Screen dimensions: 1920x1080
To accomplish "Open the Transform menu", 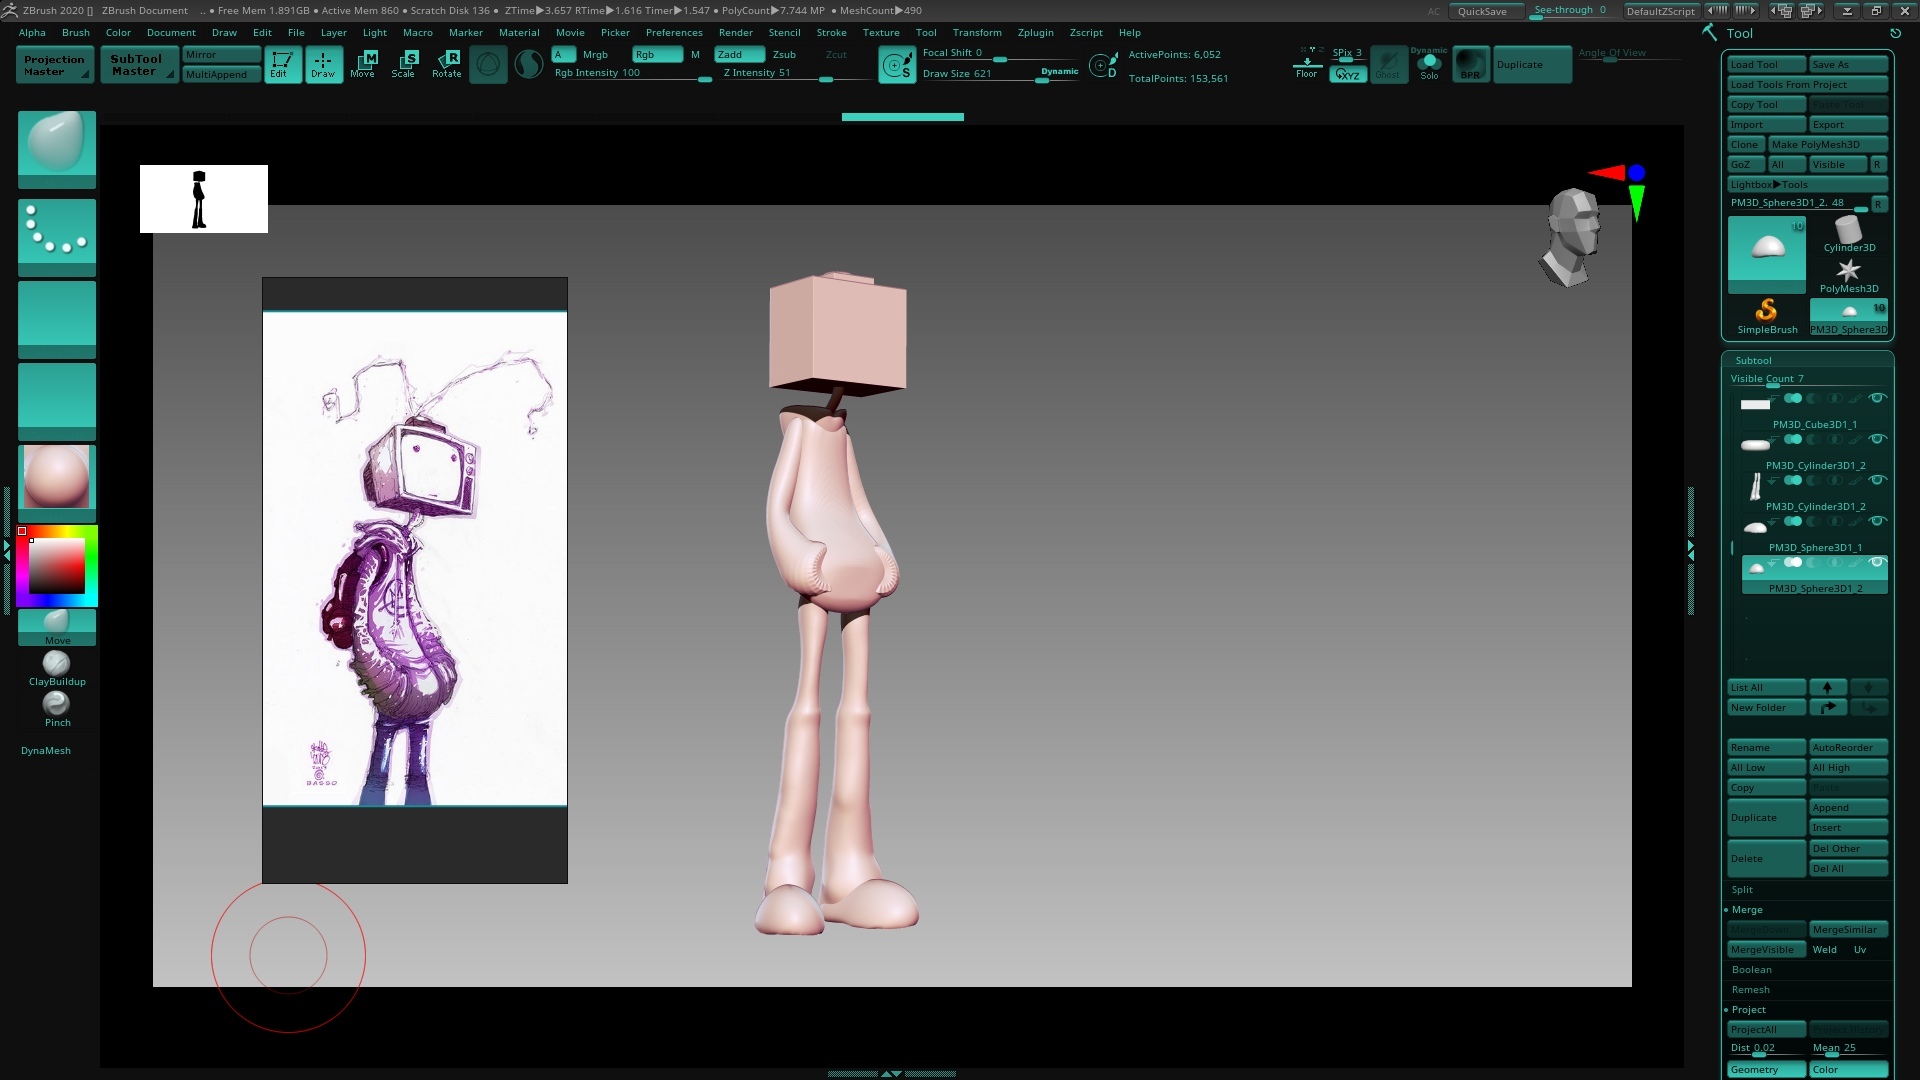I will point(977,33).
